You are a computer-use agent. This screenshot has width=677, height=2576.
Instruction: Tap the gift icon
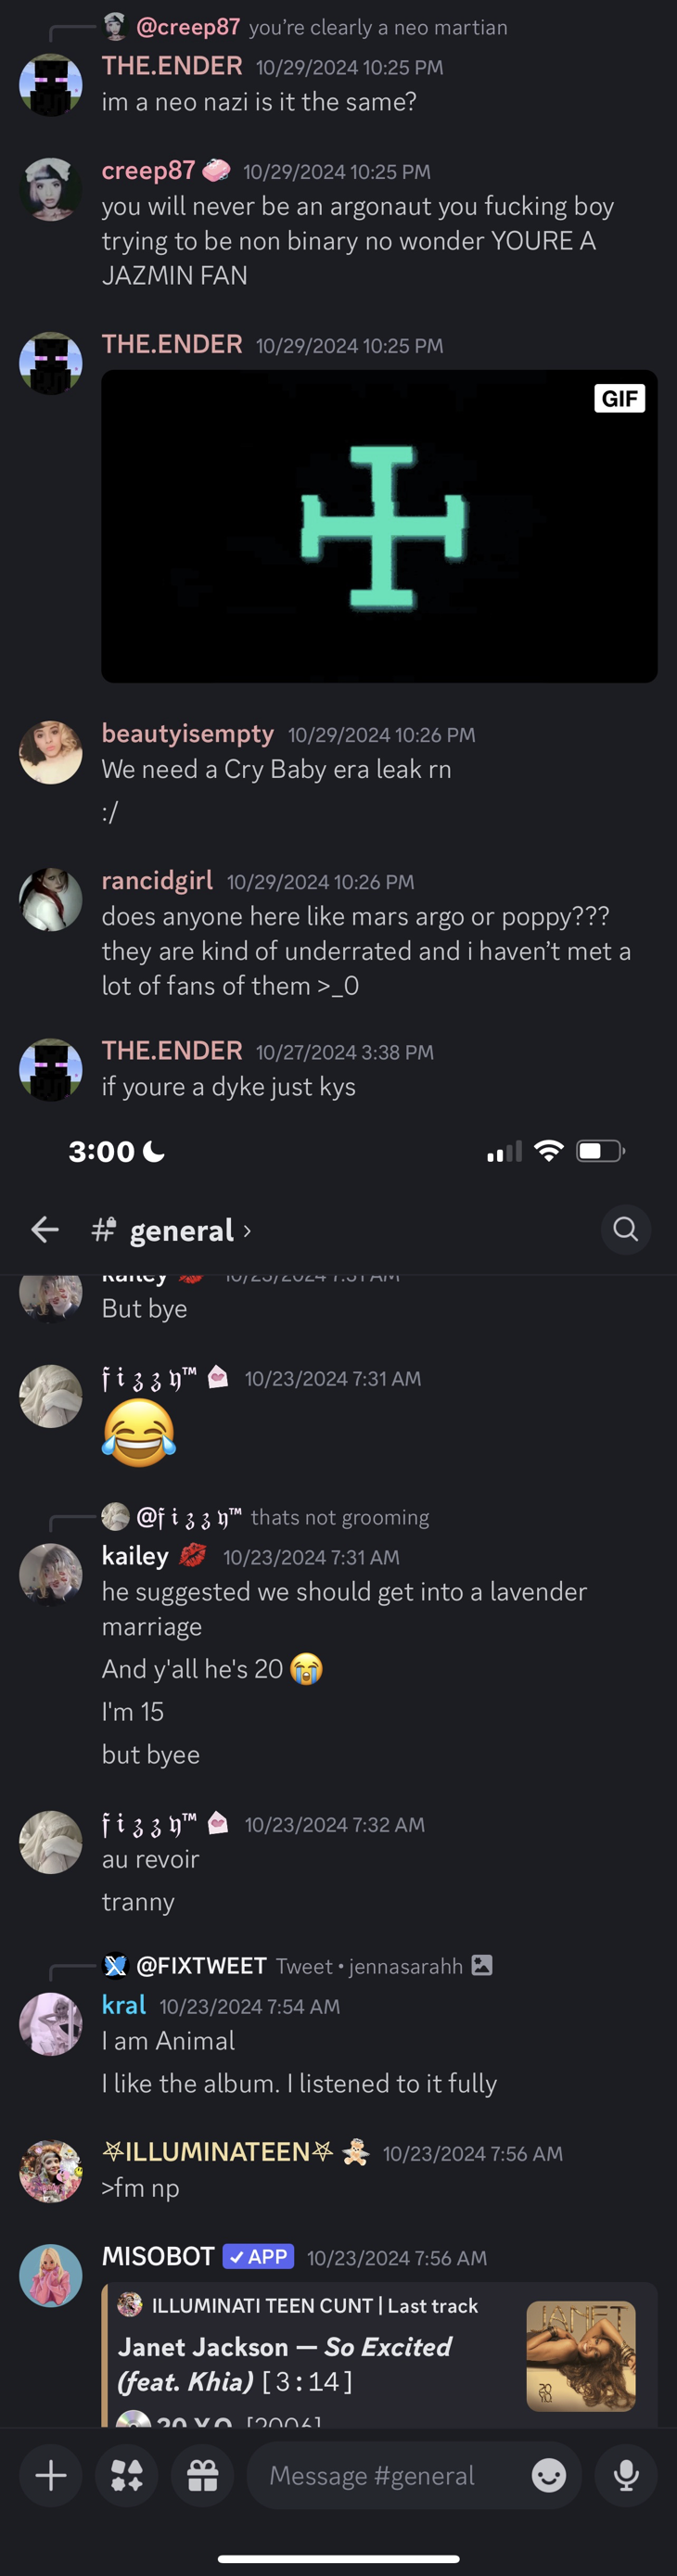pos(203,2475)
